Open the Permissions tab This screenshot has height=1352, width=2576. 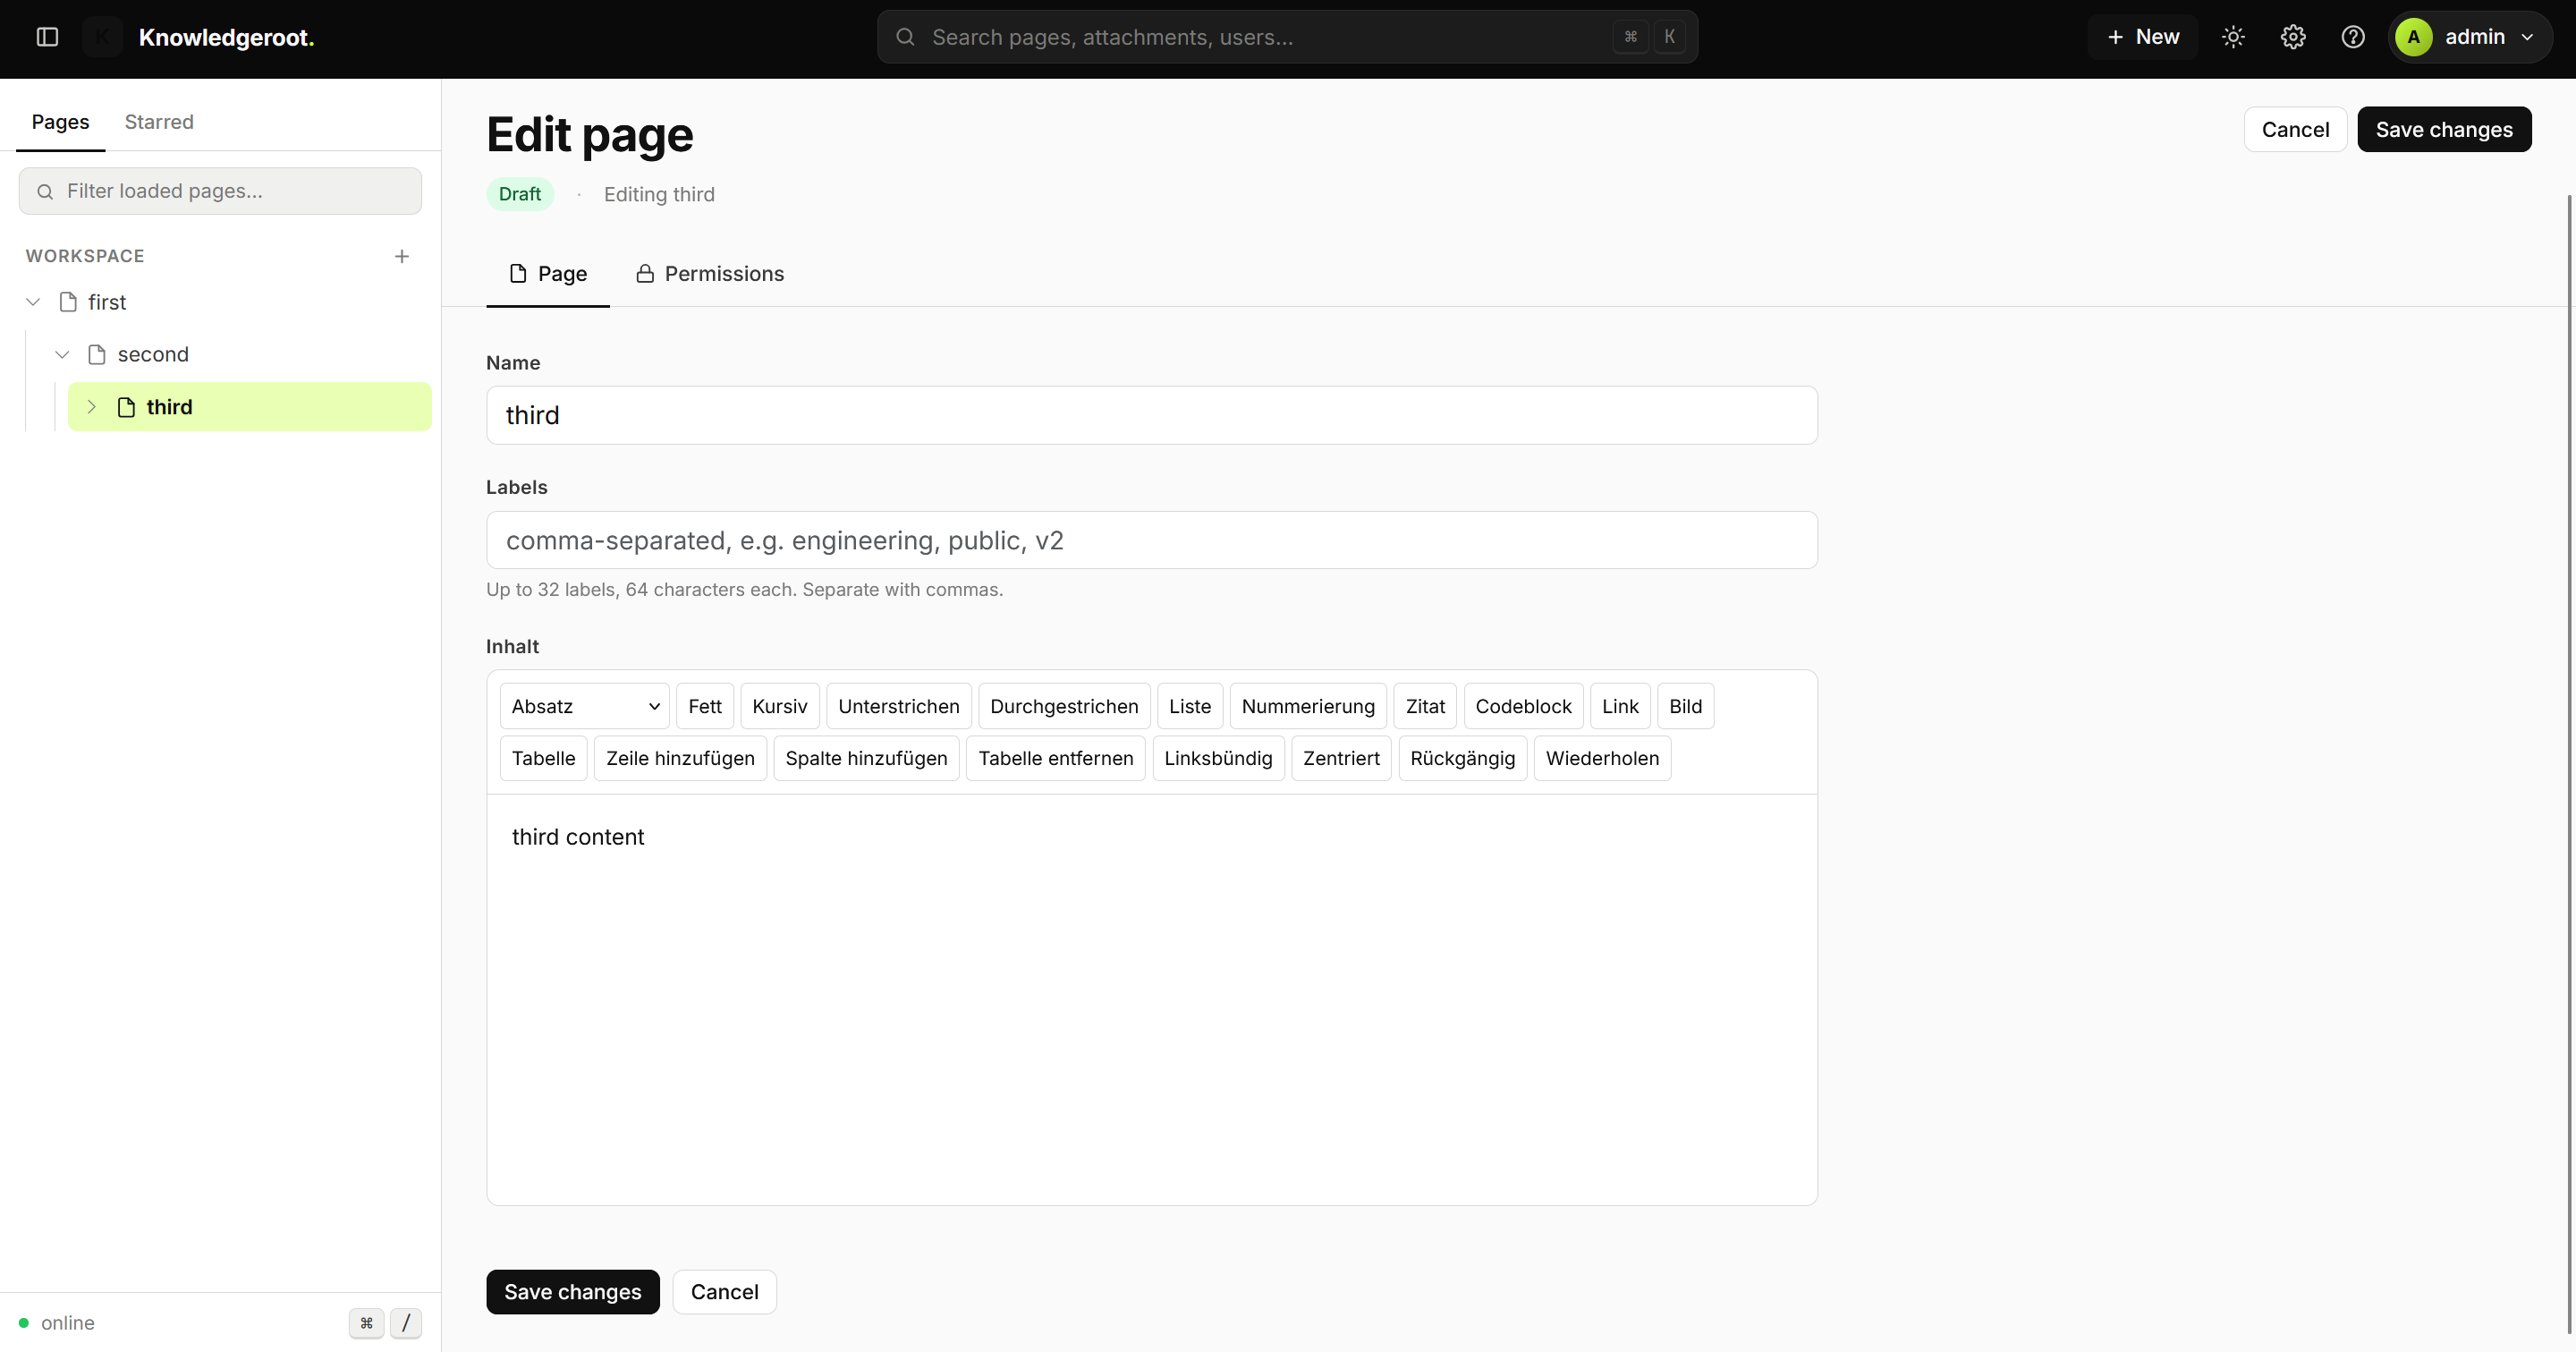pos(710,274)
